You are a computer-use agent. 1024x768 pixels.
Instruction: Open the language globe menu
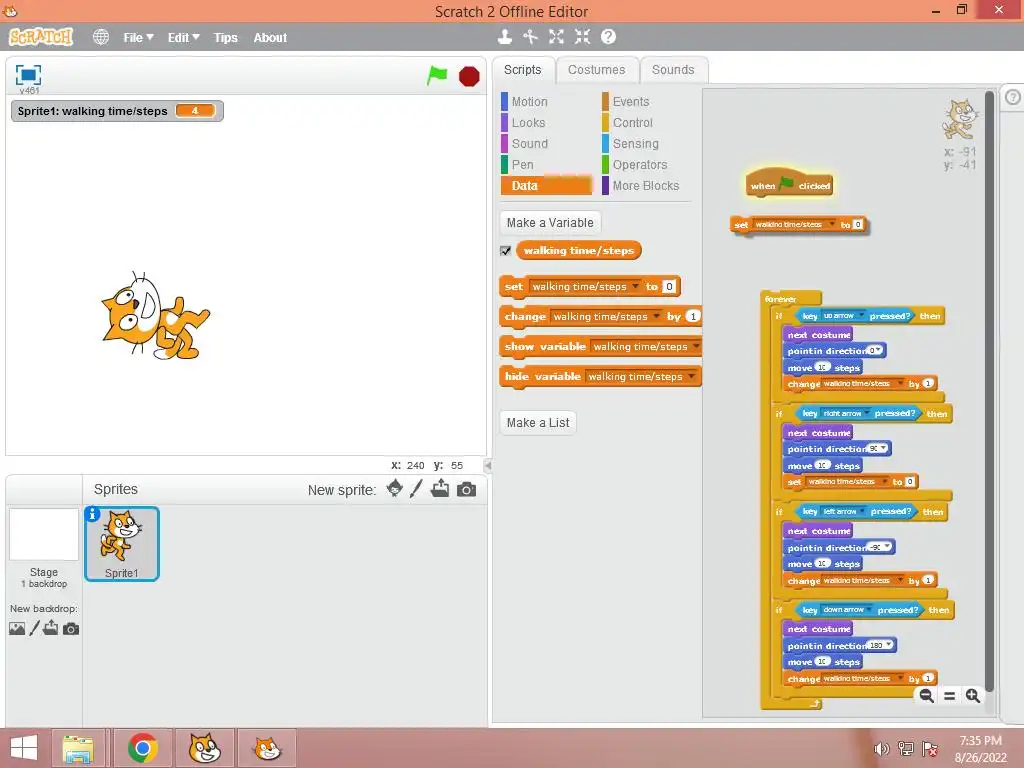tap(101, 37)
